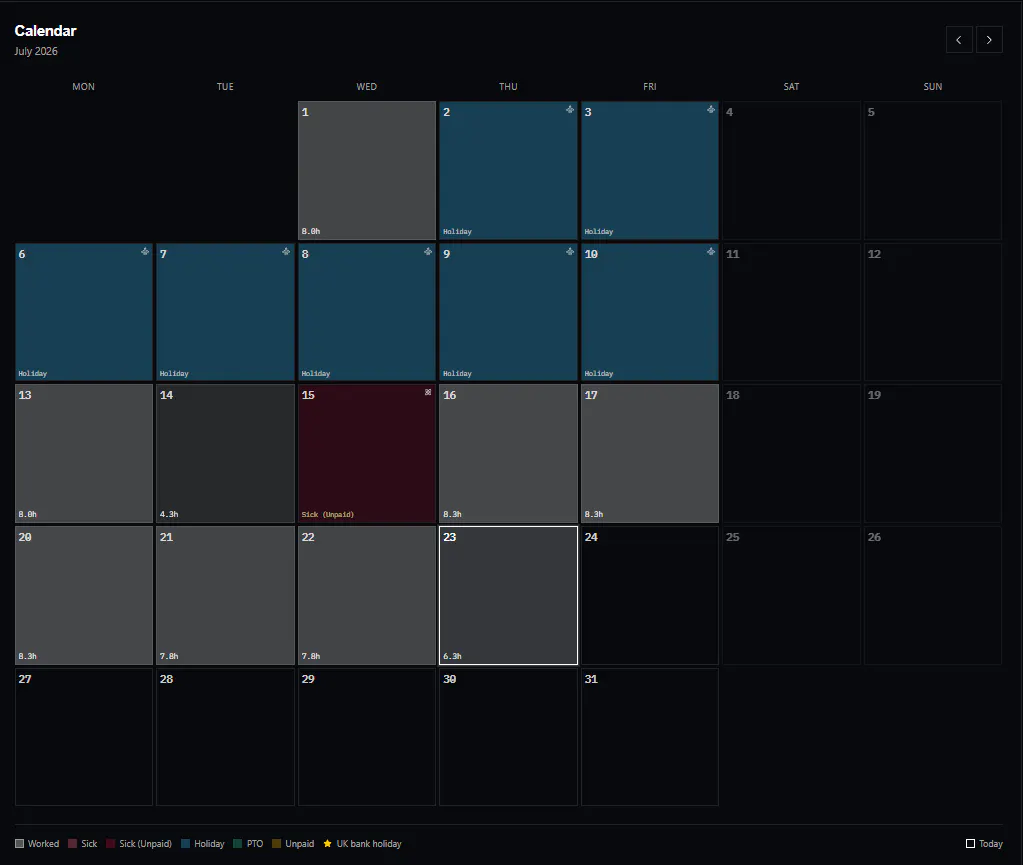The height and width of the screenshot is (865, 1023).
Task: Click the UK bank holiday star icon
Action: (x=328, y=843)
